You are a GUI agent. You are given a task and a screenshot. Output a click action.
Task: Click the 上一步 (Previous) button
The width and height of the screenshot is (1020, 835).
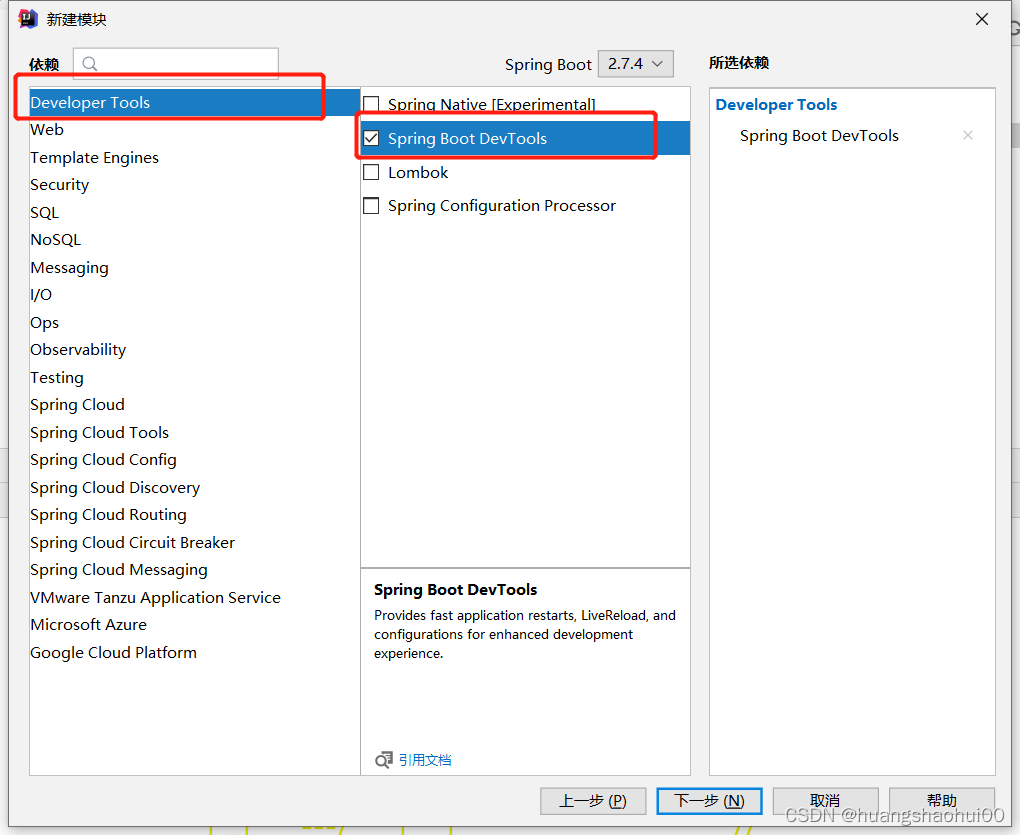pyautogui.click(x=593, y=800)
